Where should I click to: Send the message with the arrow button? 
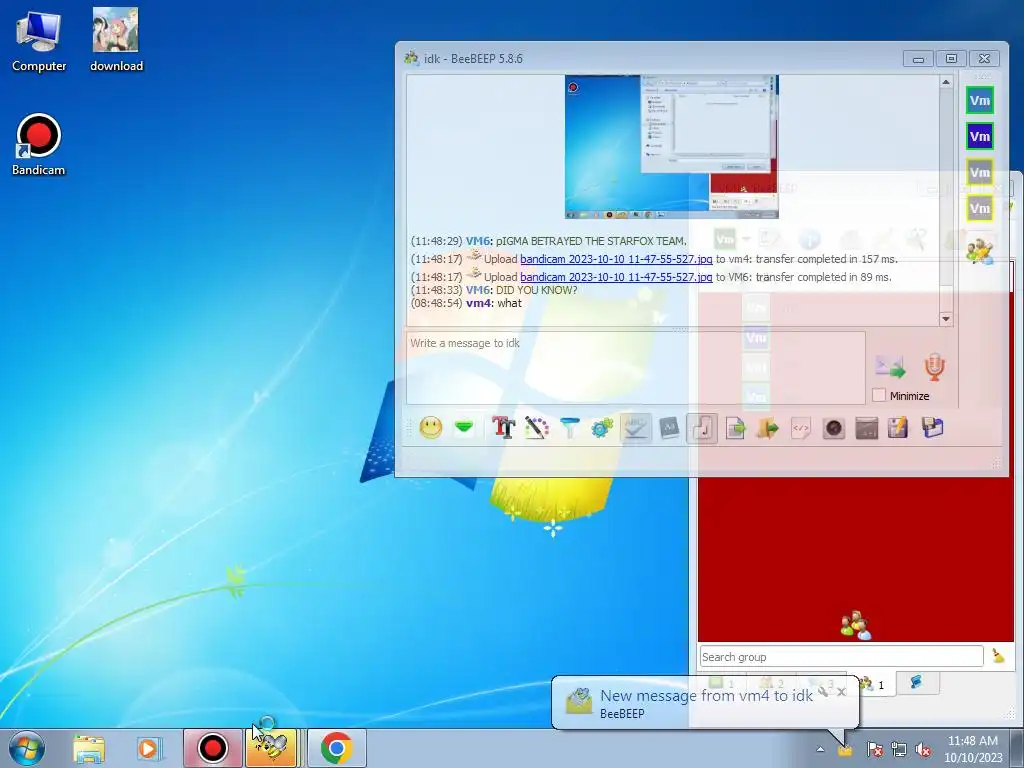coord(890,367)
